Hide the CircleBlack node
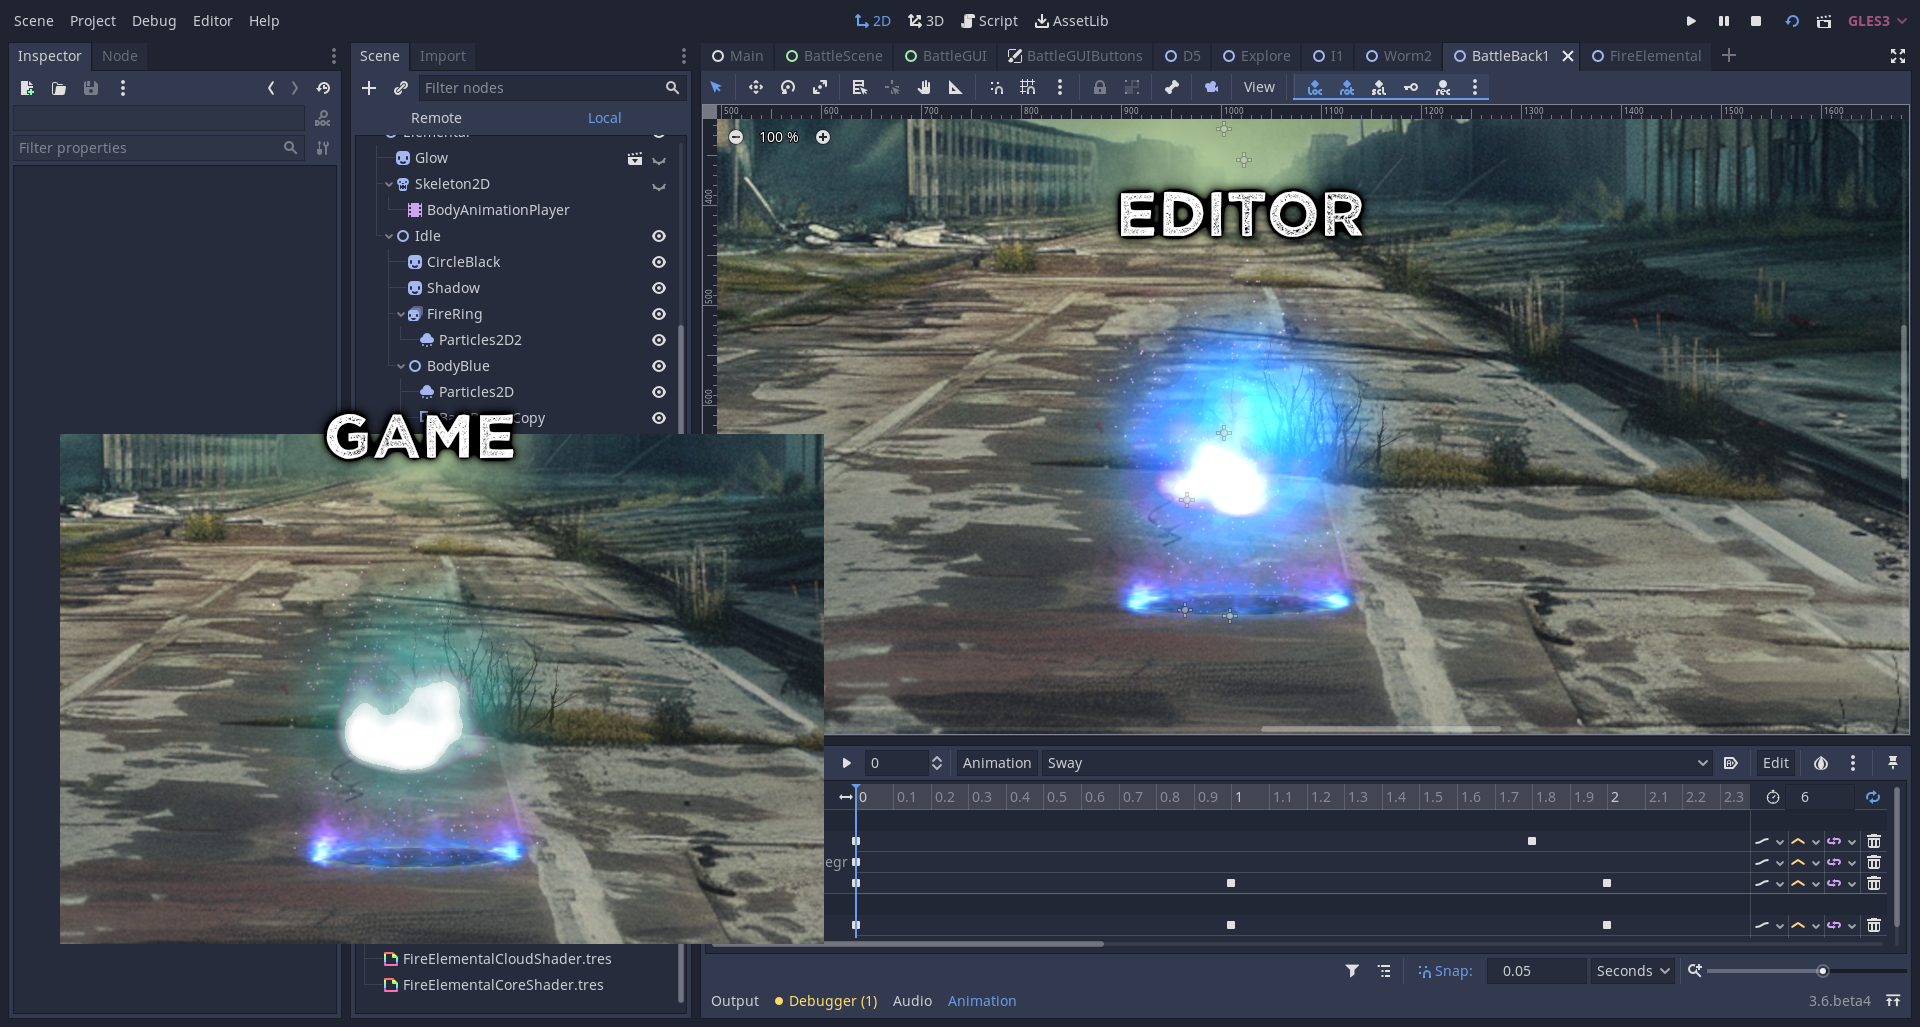The width and height of the screenshot is (1920, 1027). pyautogui.click(x=659, y=262)
